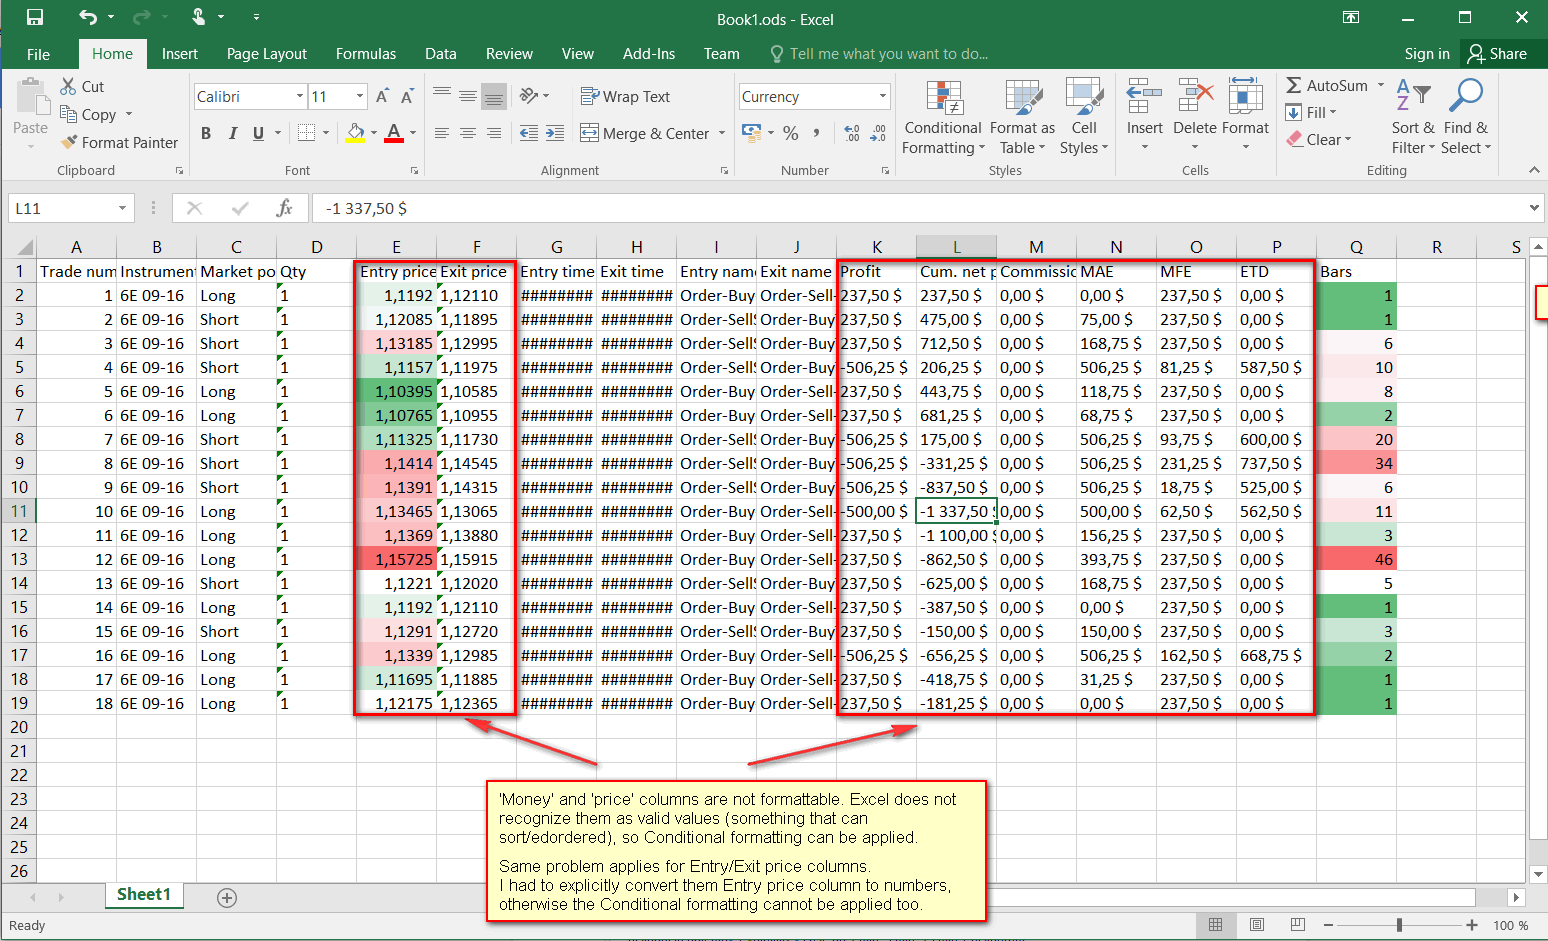Expand the Currency number format dropdown
Screen dimensions: 1548x941
tap(882, 97)
